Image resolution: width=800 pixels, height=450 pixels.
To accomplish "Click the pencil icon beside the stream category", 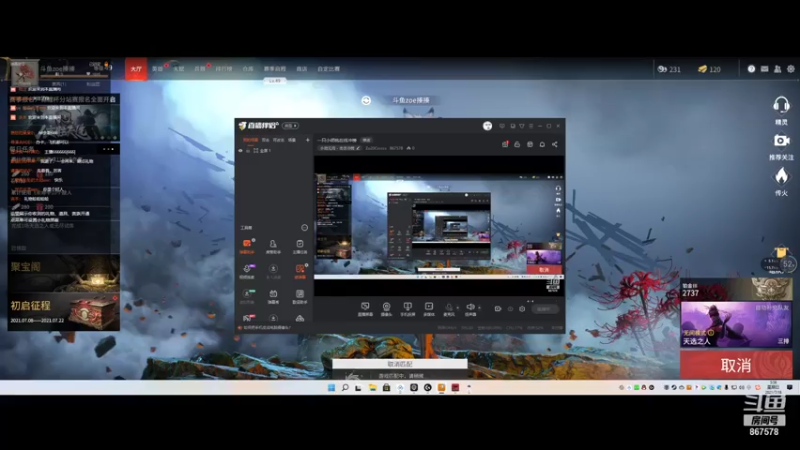I will (358, 148).
